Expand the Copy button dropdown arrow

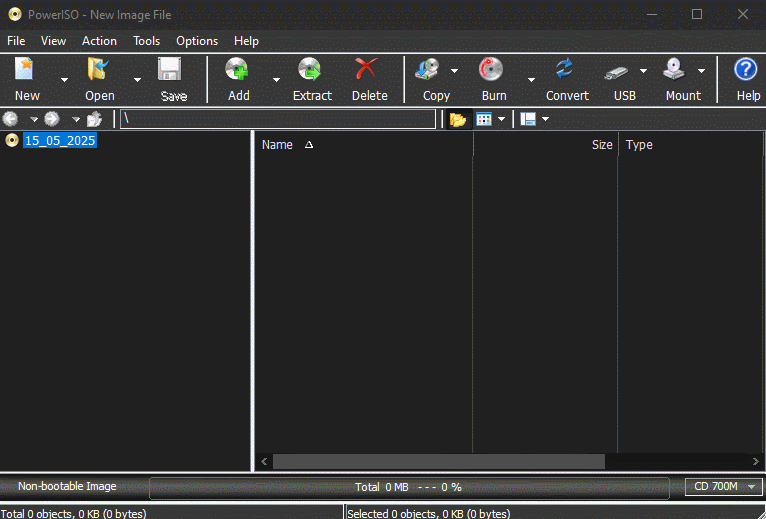pyautogui.click(x=454, y=71)
